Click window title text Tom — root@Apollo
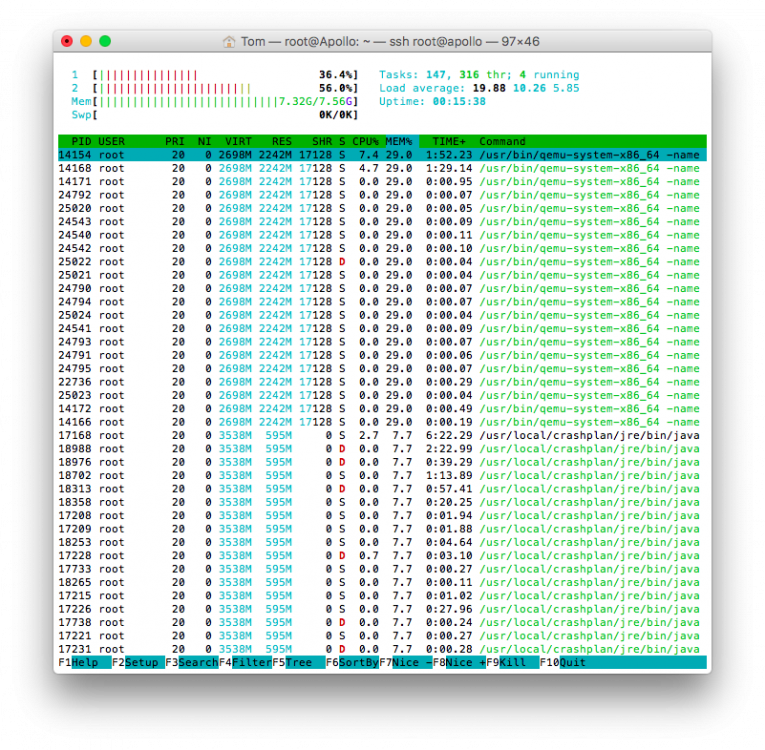This screenshot has width=765, height=750. click(x=299, y=41)
